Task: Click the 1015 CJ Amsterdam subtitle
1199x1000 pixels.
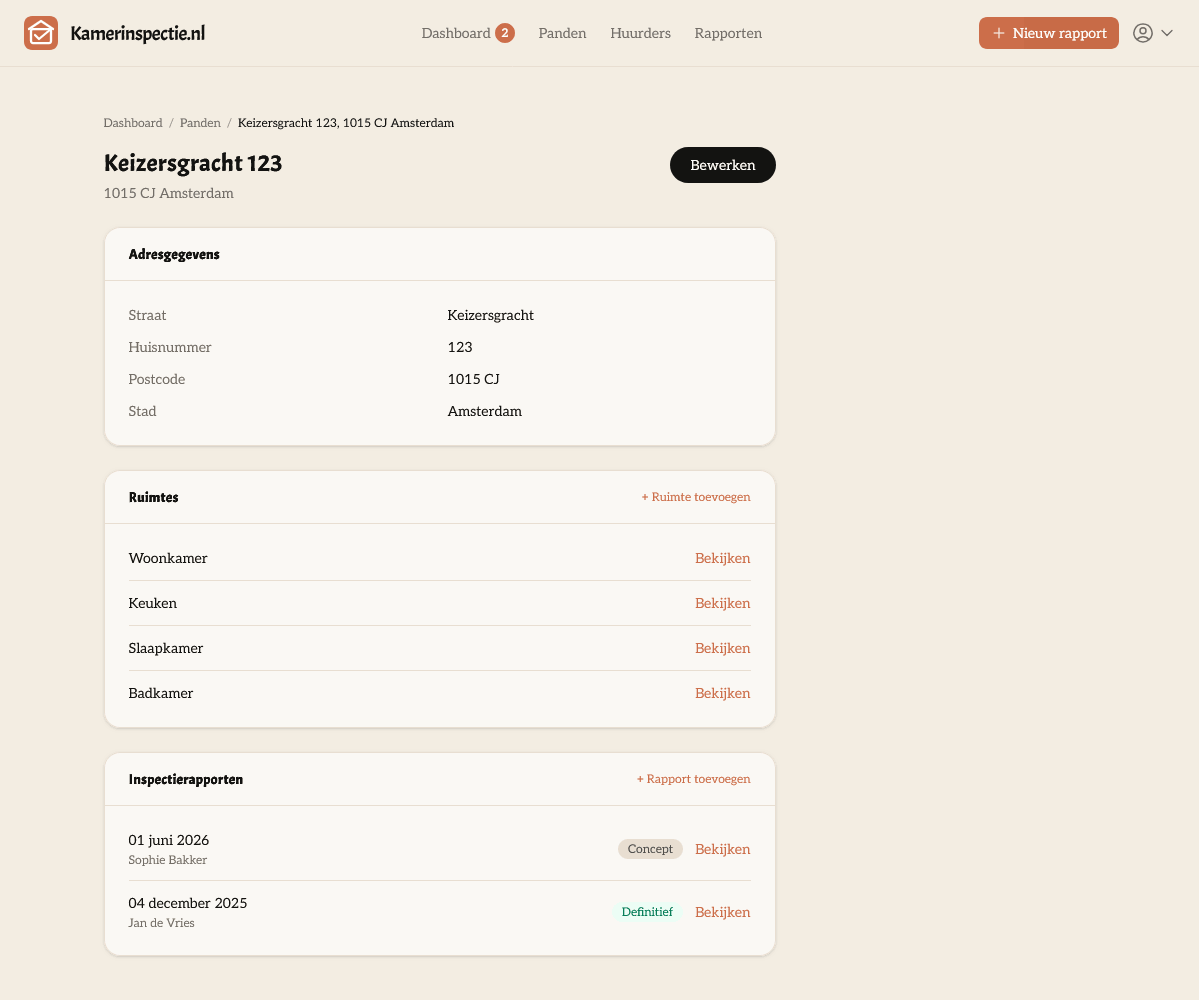Action: pyautogui.click(x=169, y=193)
